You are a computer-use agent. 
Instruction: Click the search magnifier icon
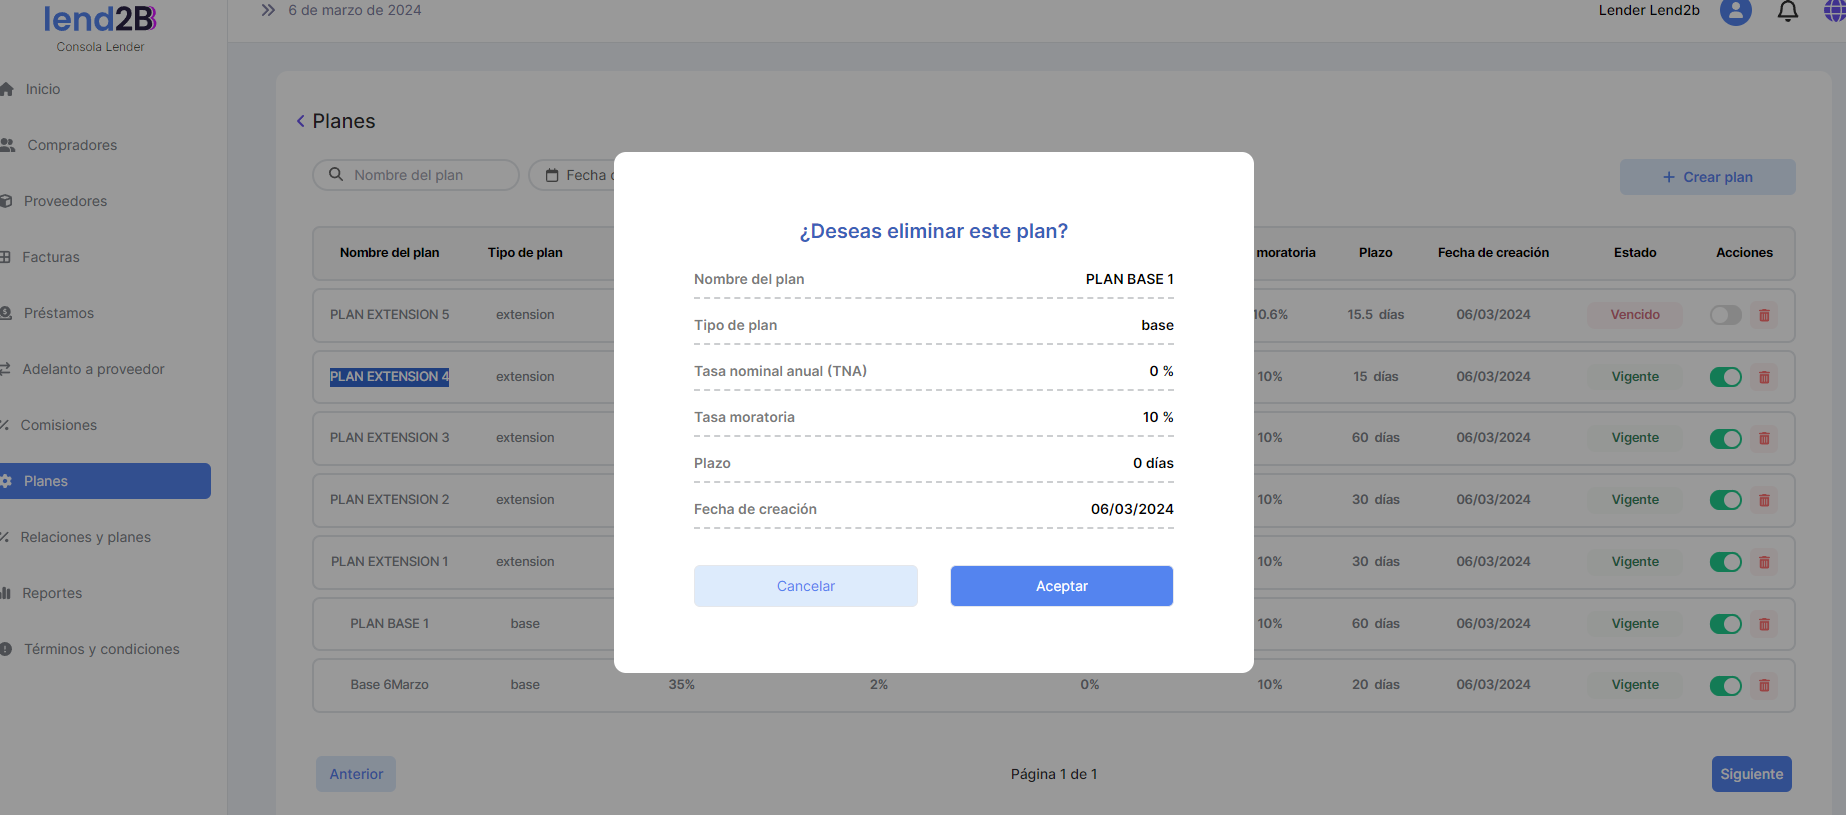point(336,174)
